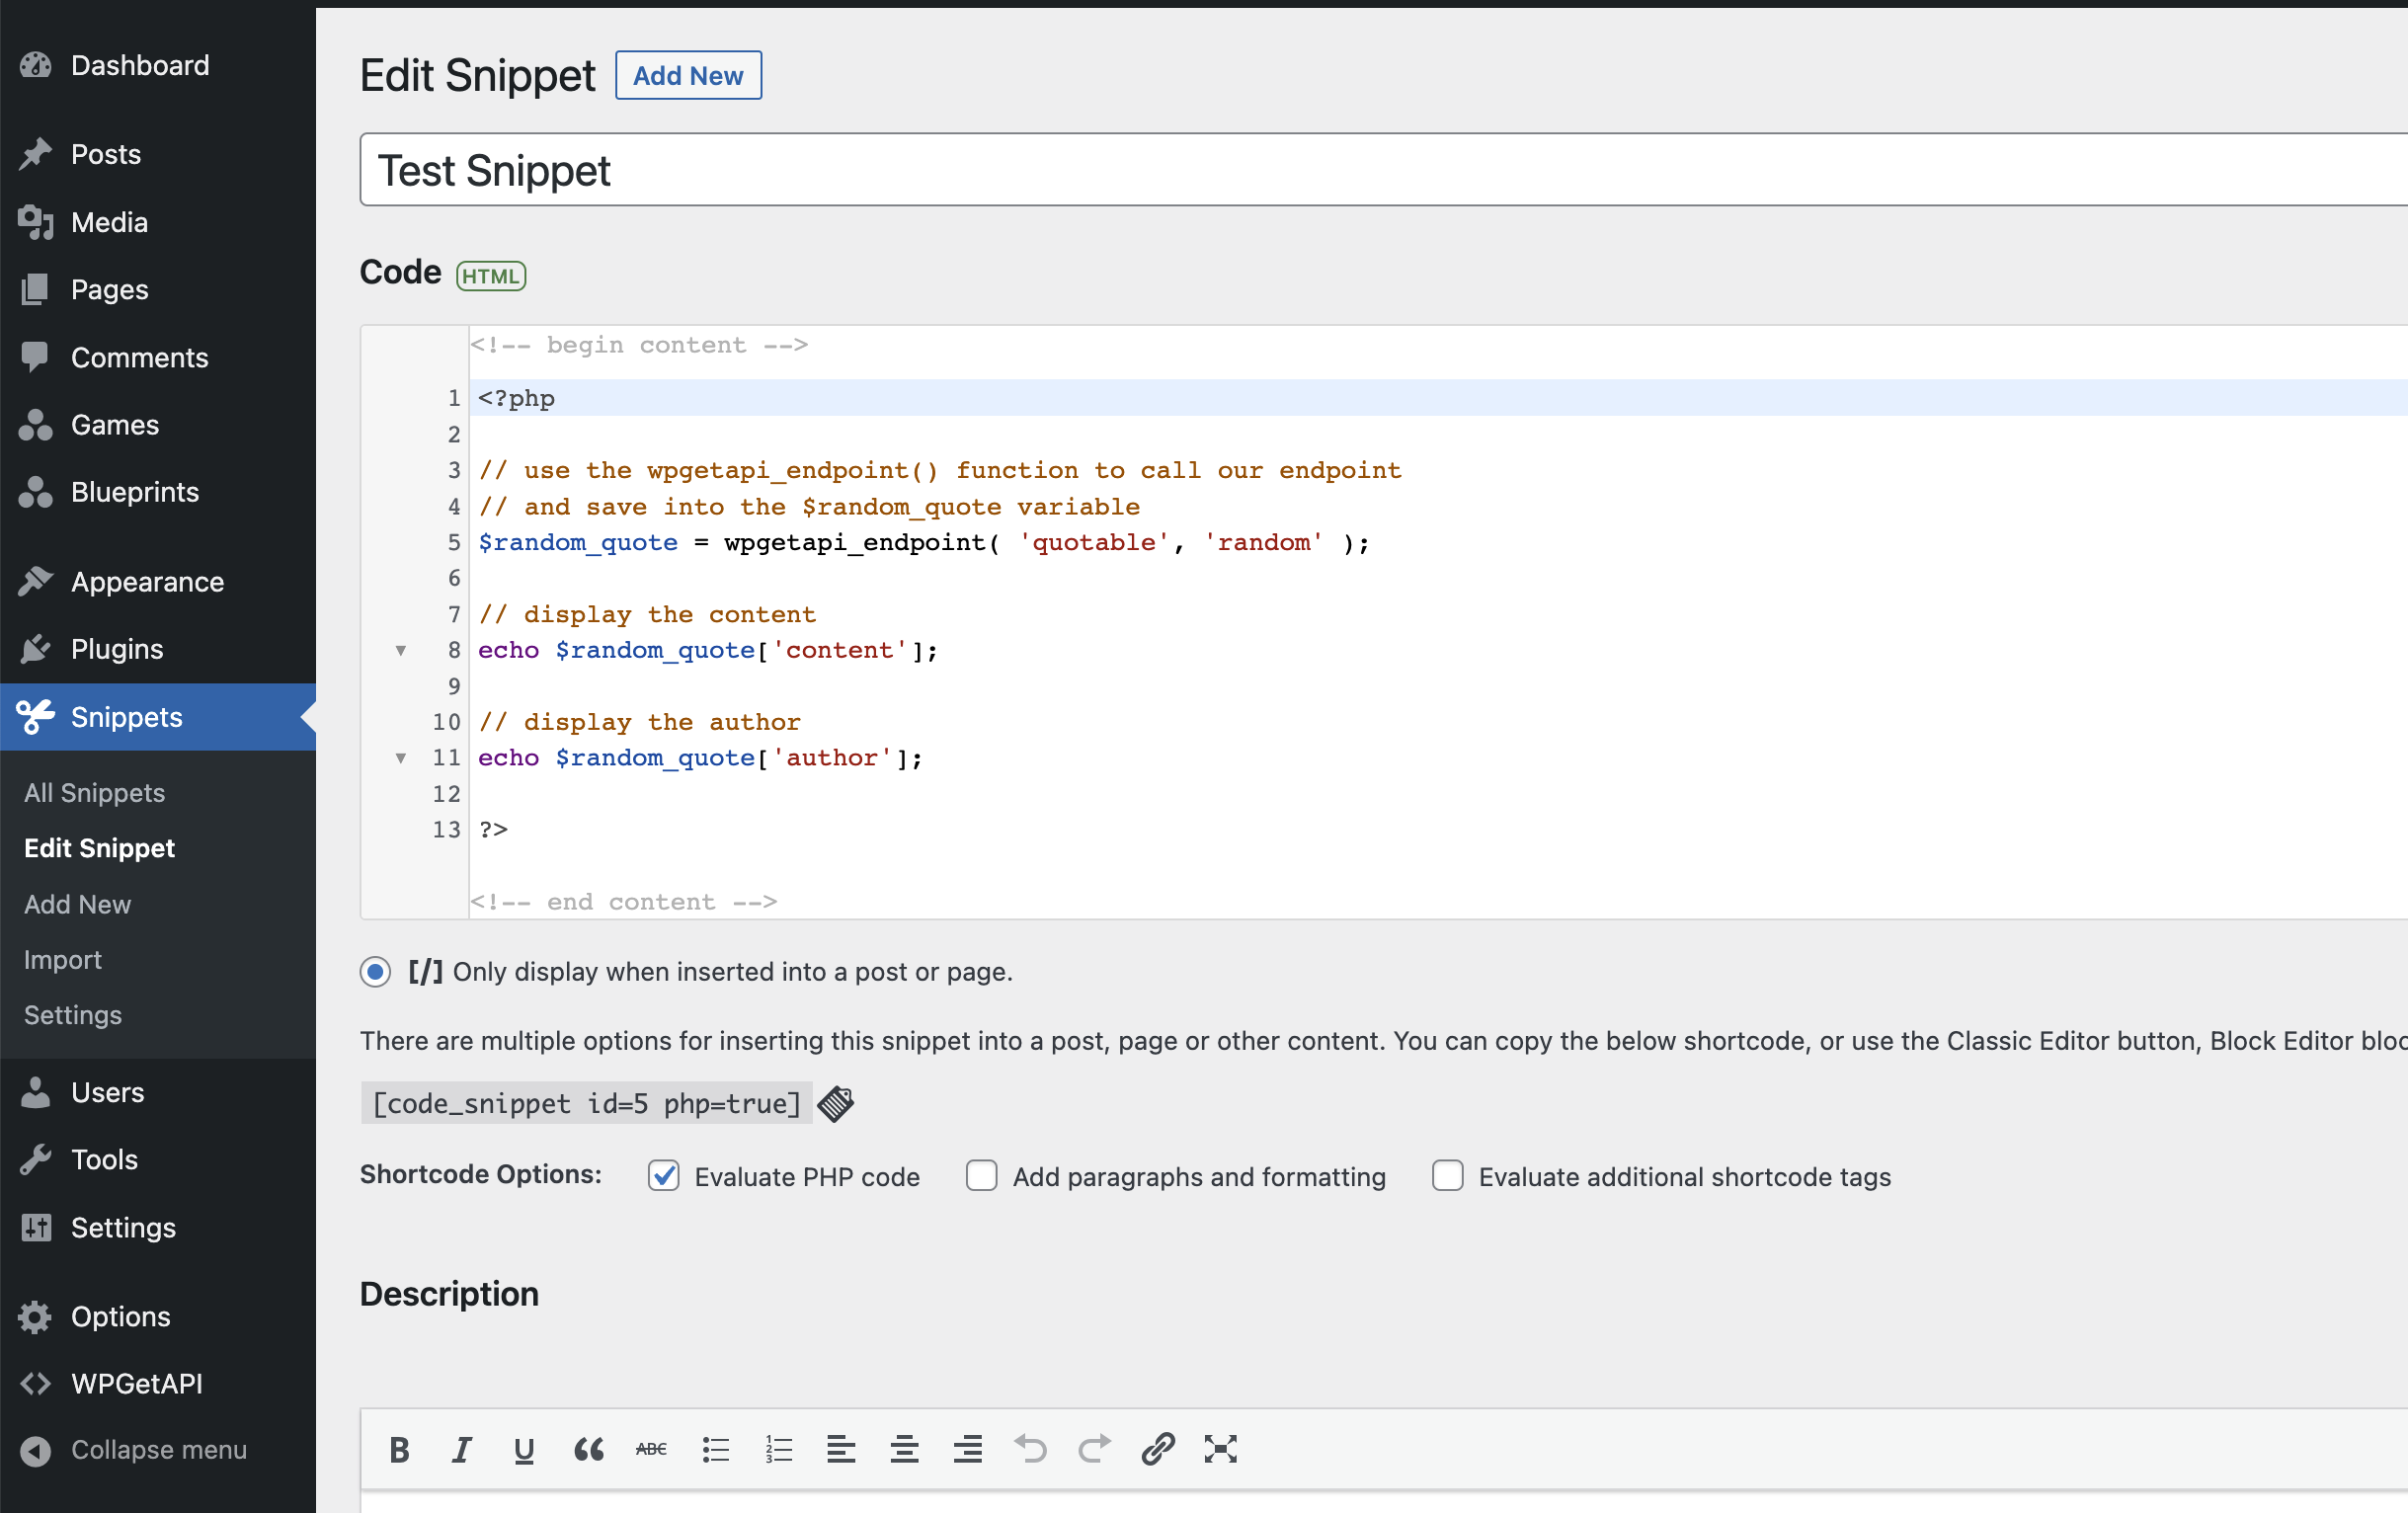Screen dimensions: 2408x1513
Task: Click the Add New button beside Edit Snippet
Action: tap(688, 75)
